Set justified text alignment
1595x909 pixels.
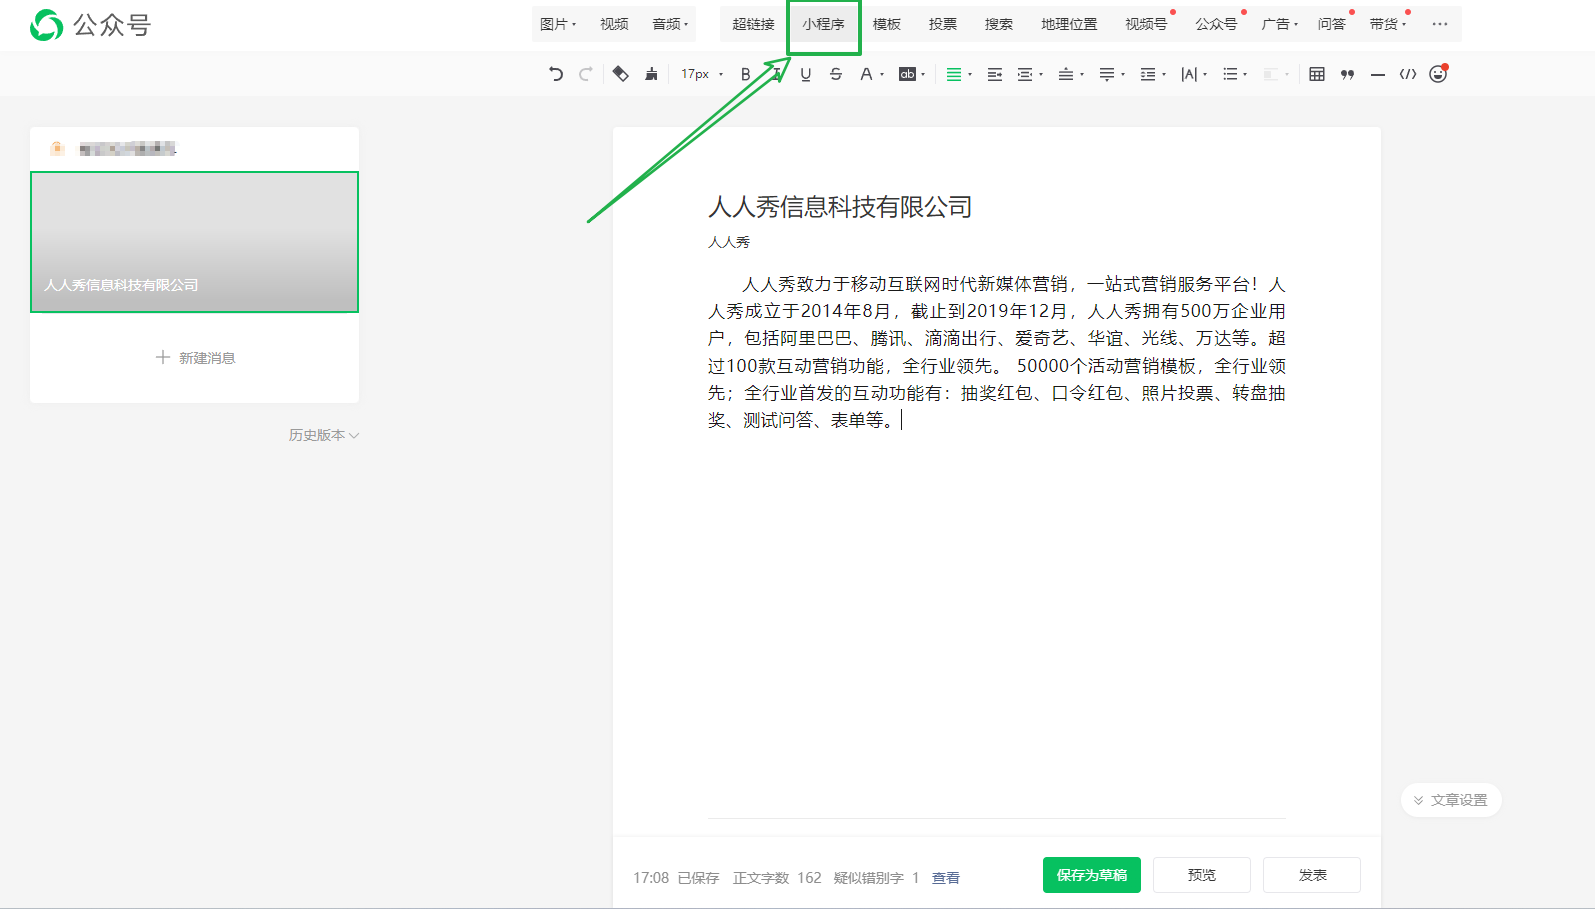[x=954, y=74]
